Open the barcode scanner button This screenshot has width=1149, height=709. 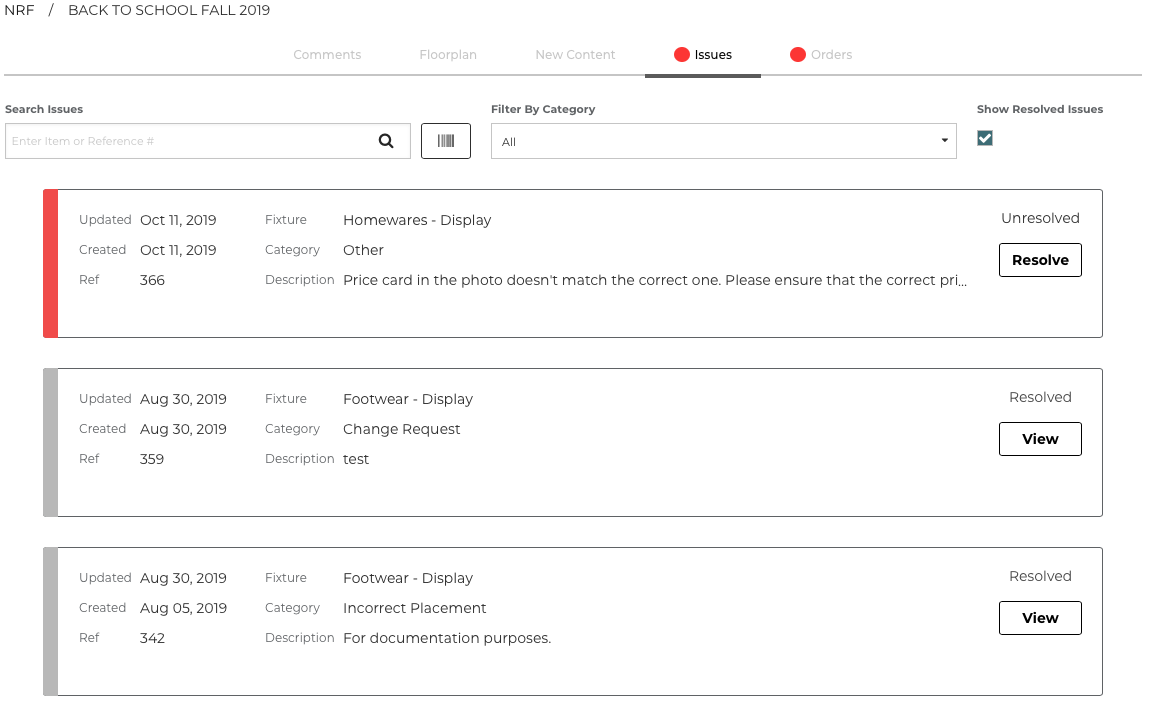click(446, 141)
